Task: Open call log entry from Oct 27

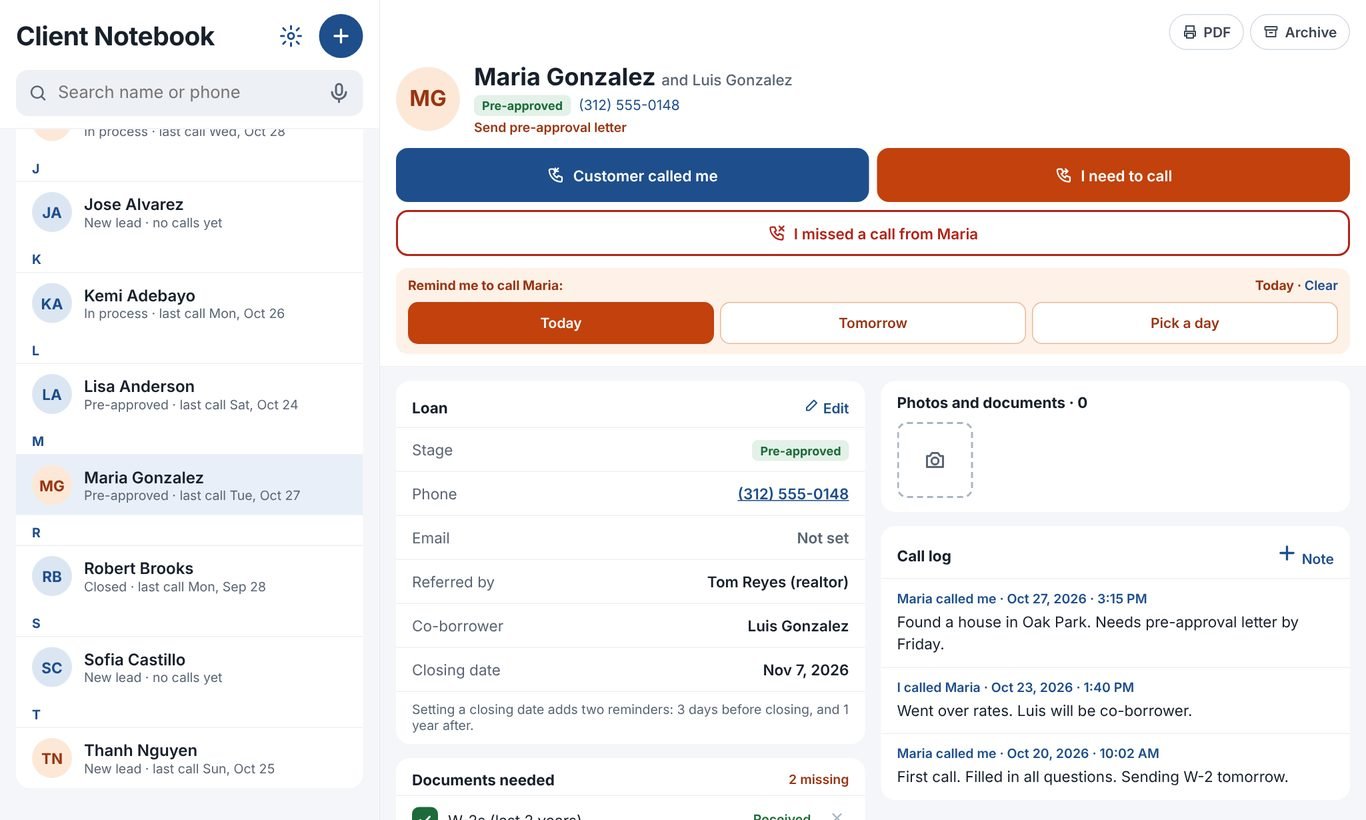Action: coord(1115,621)
